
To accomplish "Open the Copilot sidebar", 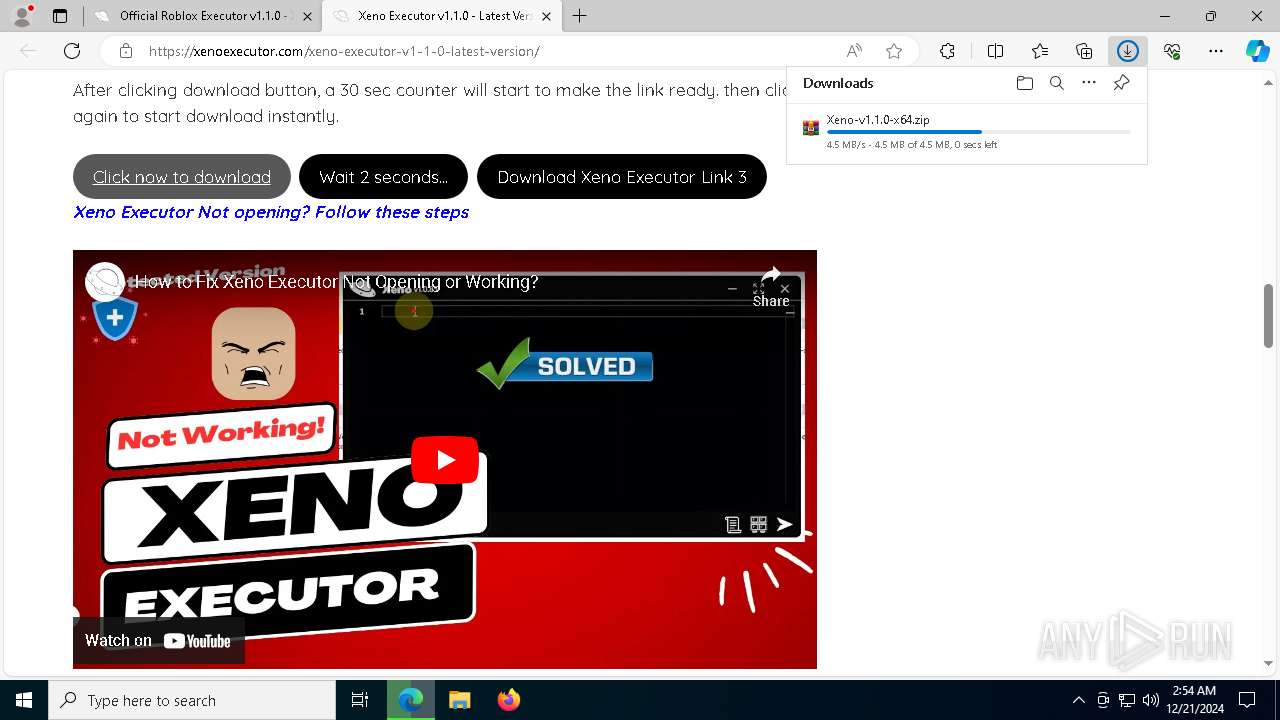I will (x=1258, y=51).
